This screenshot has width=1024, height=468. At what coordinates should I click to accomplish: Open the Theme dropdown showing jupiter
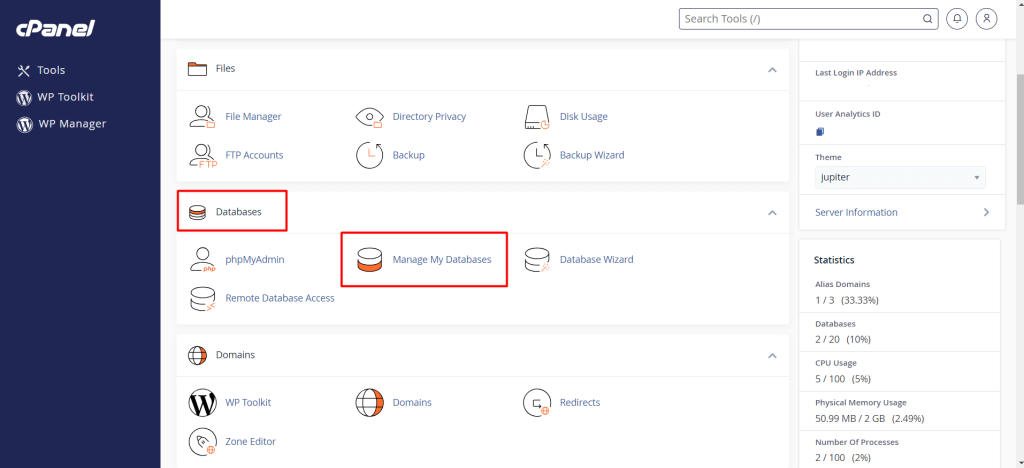901,178
